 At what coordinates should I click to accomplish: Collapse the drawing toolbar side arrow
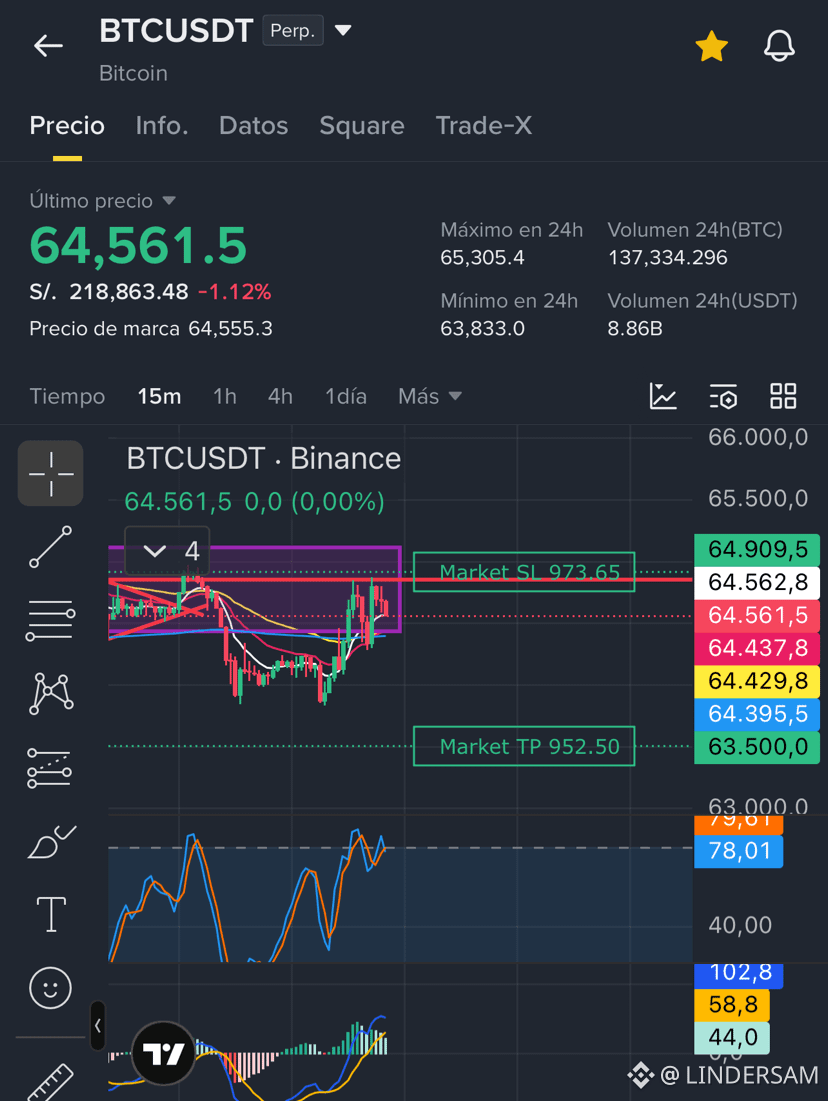tap(98, 1026)
